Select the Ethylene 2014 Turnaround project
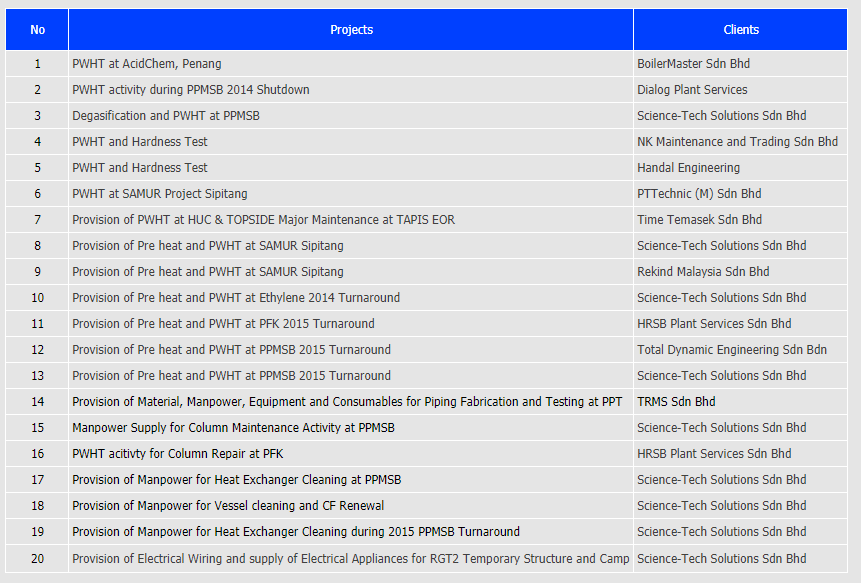861x583 pixels. [236, 298]
